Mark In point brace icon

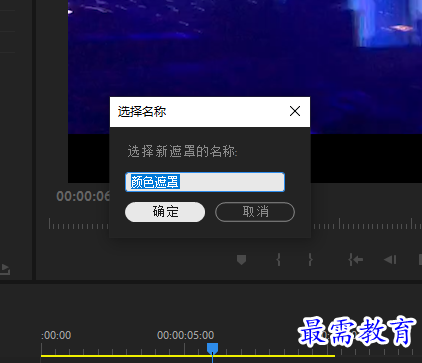(279, 259)
